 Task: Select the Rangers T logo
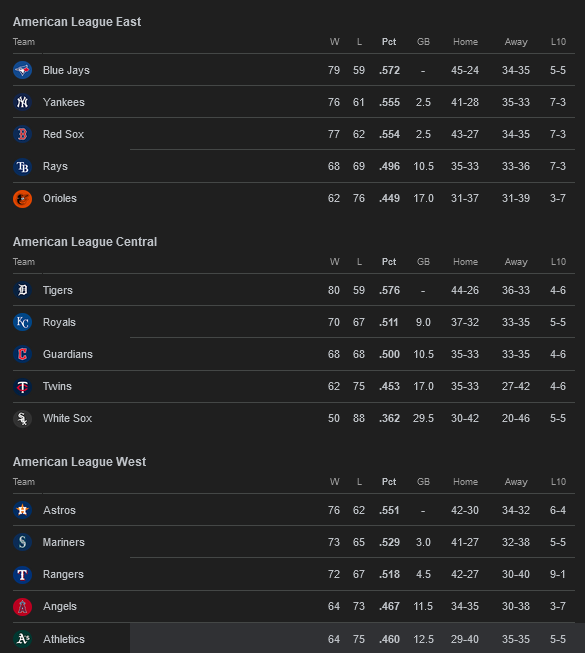coord(22,574)
